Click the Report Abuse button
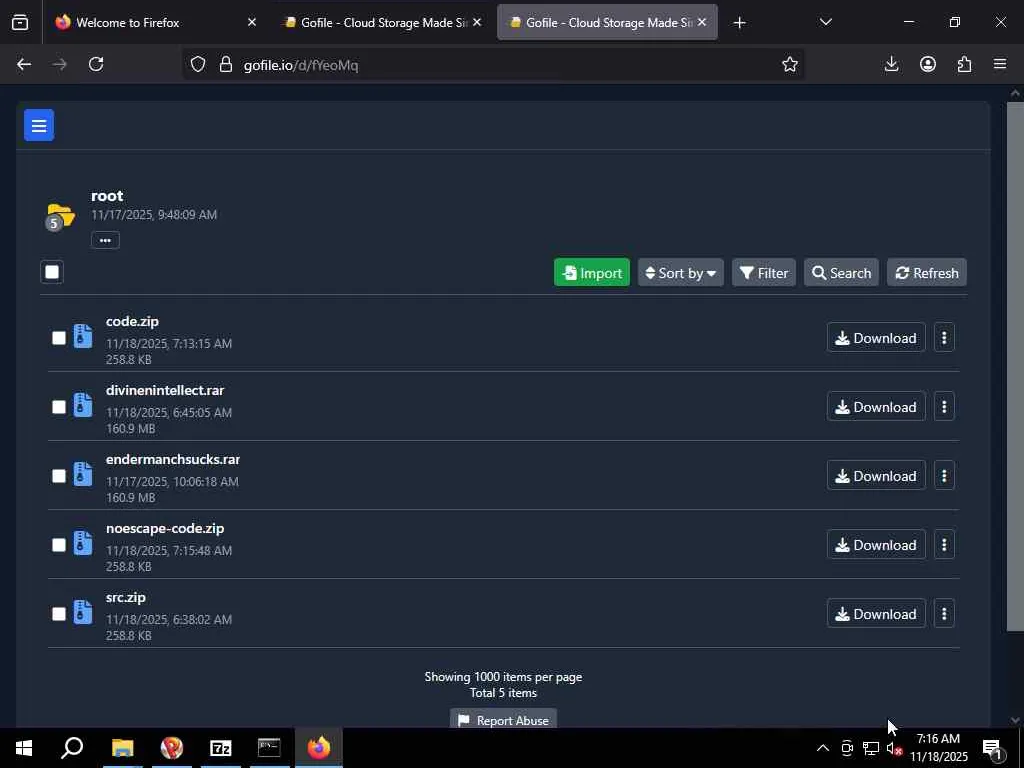Image resolution: width=1024 pixels, height=768 pixels. pos(504,720)
